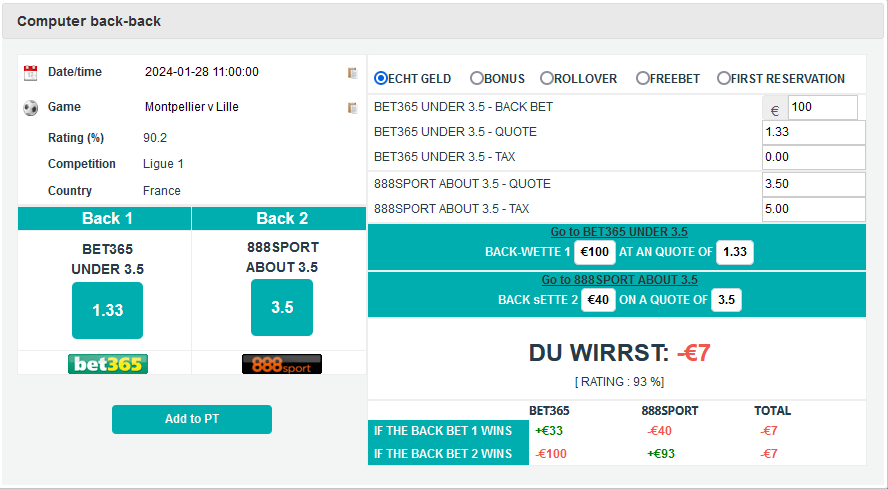
Task: Copy the game name with clipboard icon
Action: [x=353, y=108]
